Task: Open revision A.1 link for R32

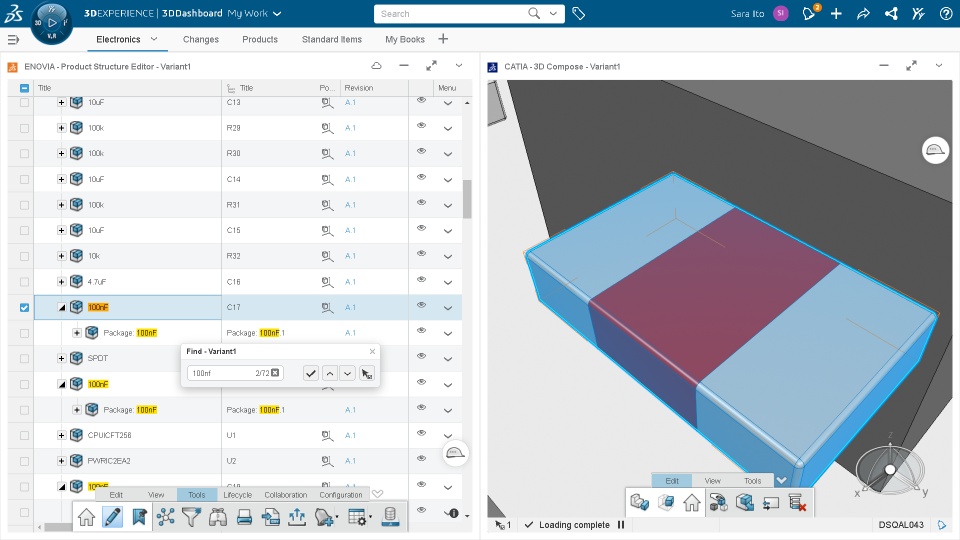Action: click(350, 256)
